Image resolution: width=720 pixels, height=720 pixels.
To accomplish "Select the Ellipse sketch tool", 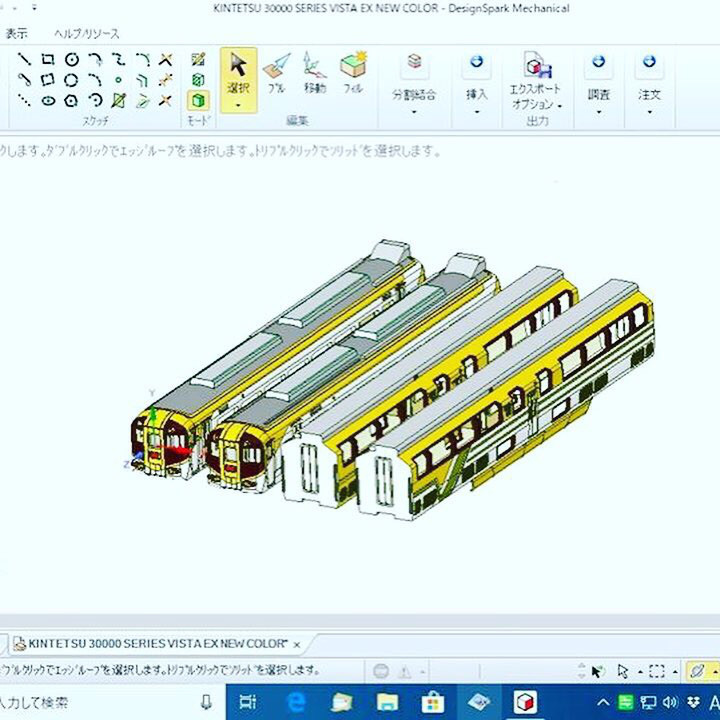I will [x=48, y=101].
